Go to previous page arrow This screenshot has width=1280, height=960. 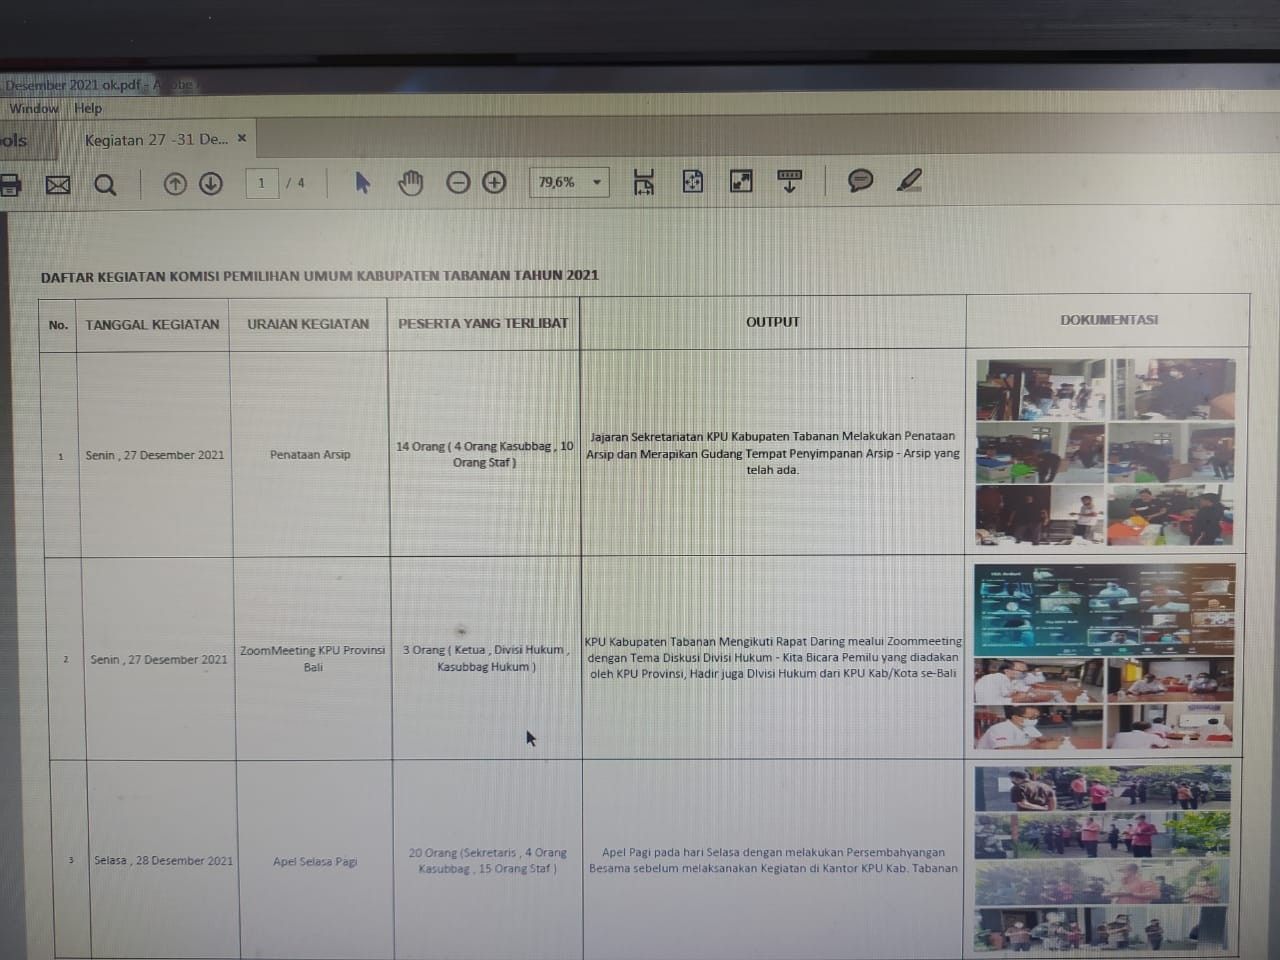(x=175, y=184)
